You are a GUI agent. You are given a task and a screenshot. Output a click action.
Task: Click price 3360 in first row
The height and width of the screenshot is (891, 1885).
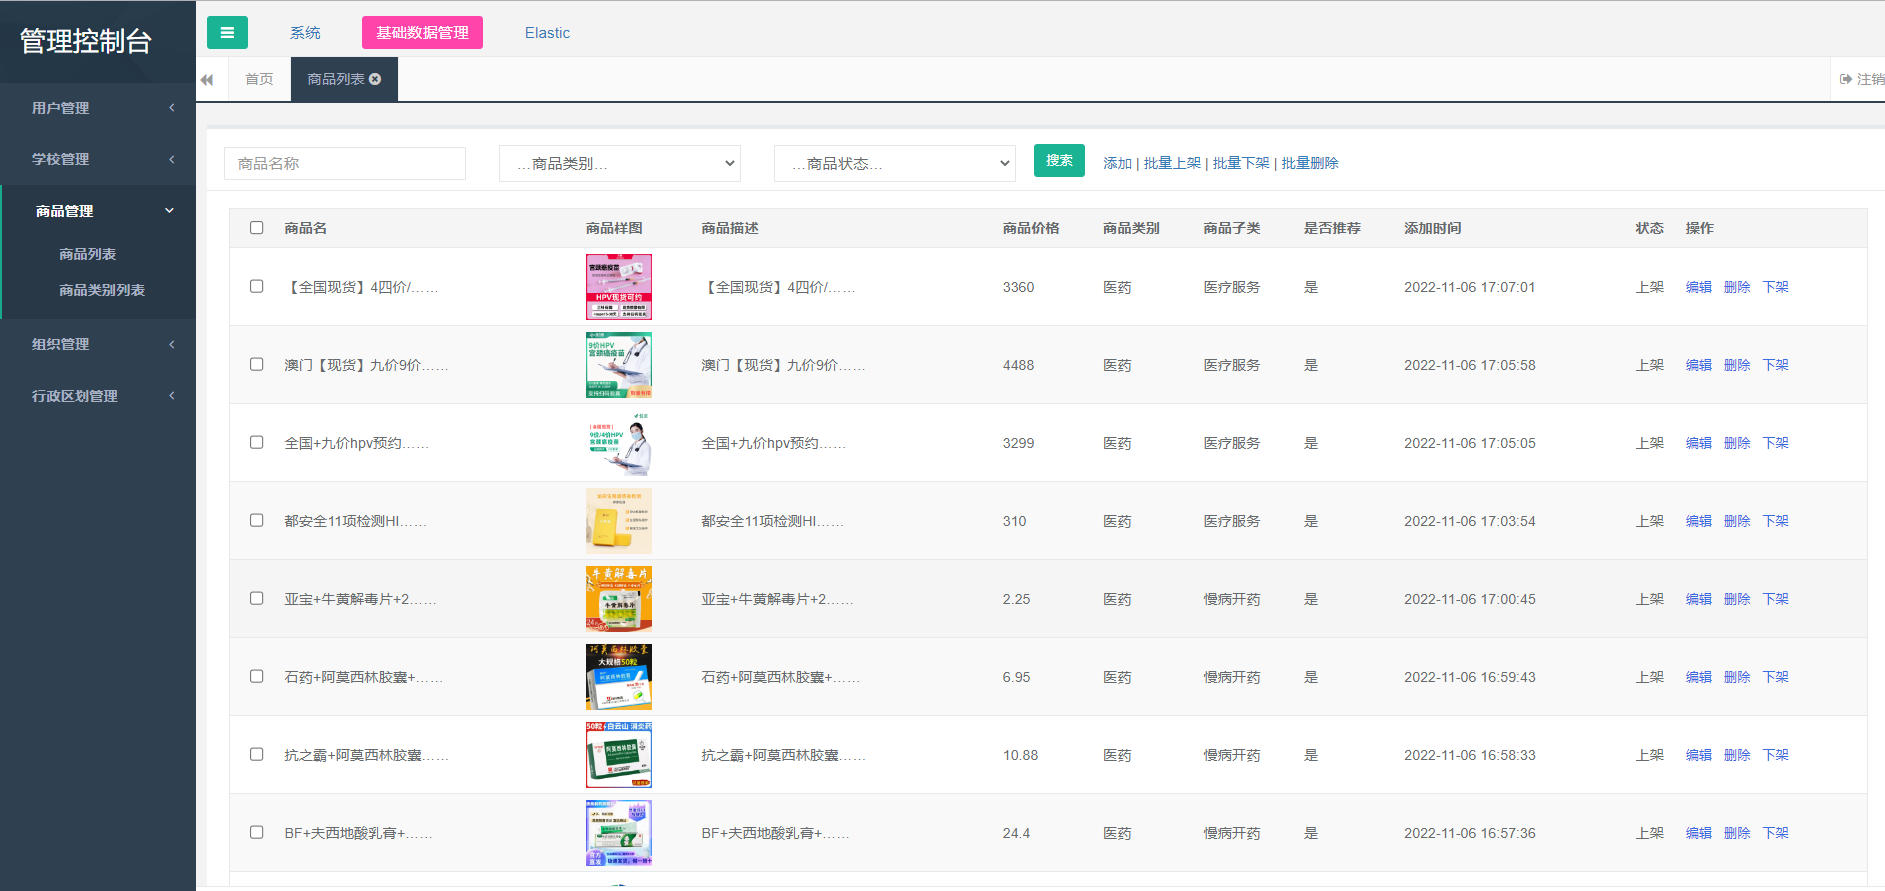1019,287
